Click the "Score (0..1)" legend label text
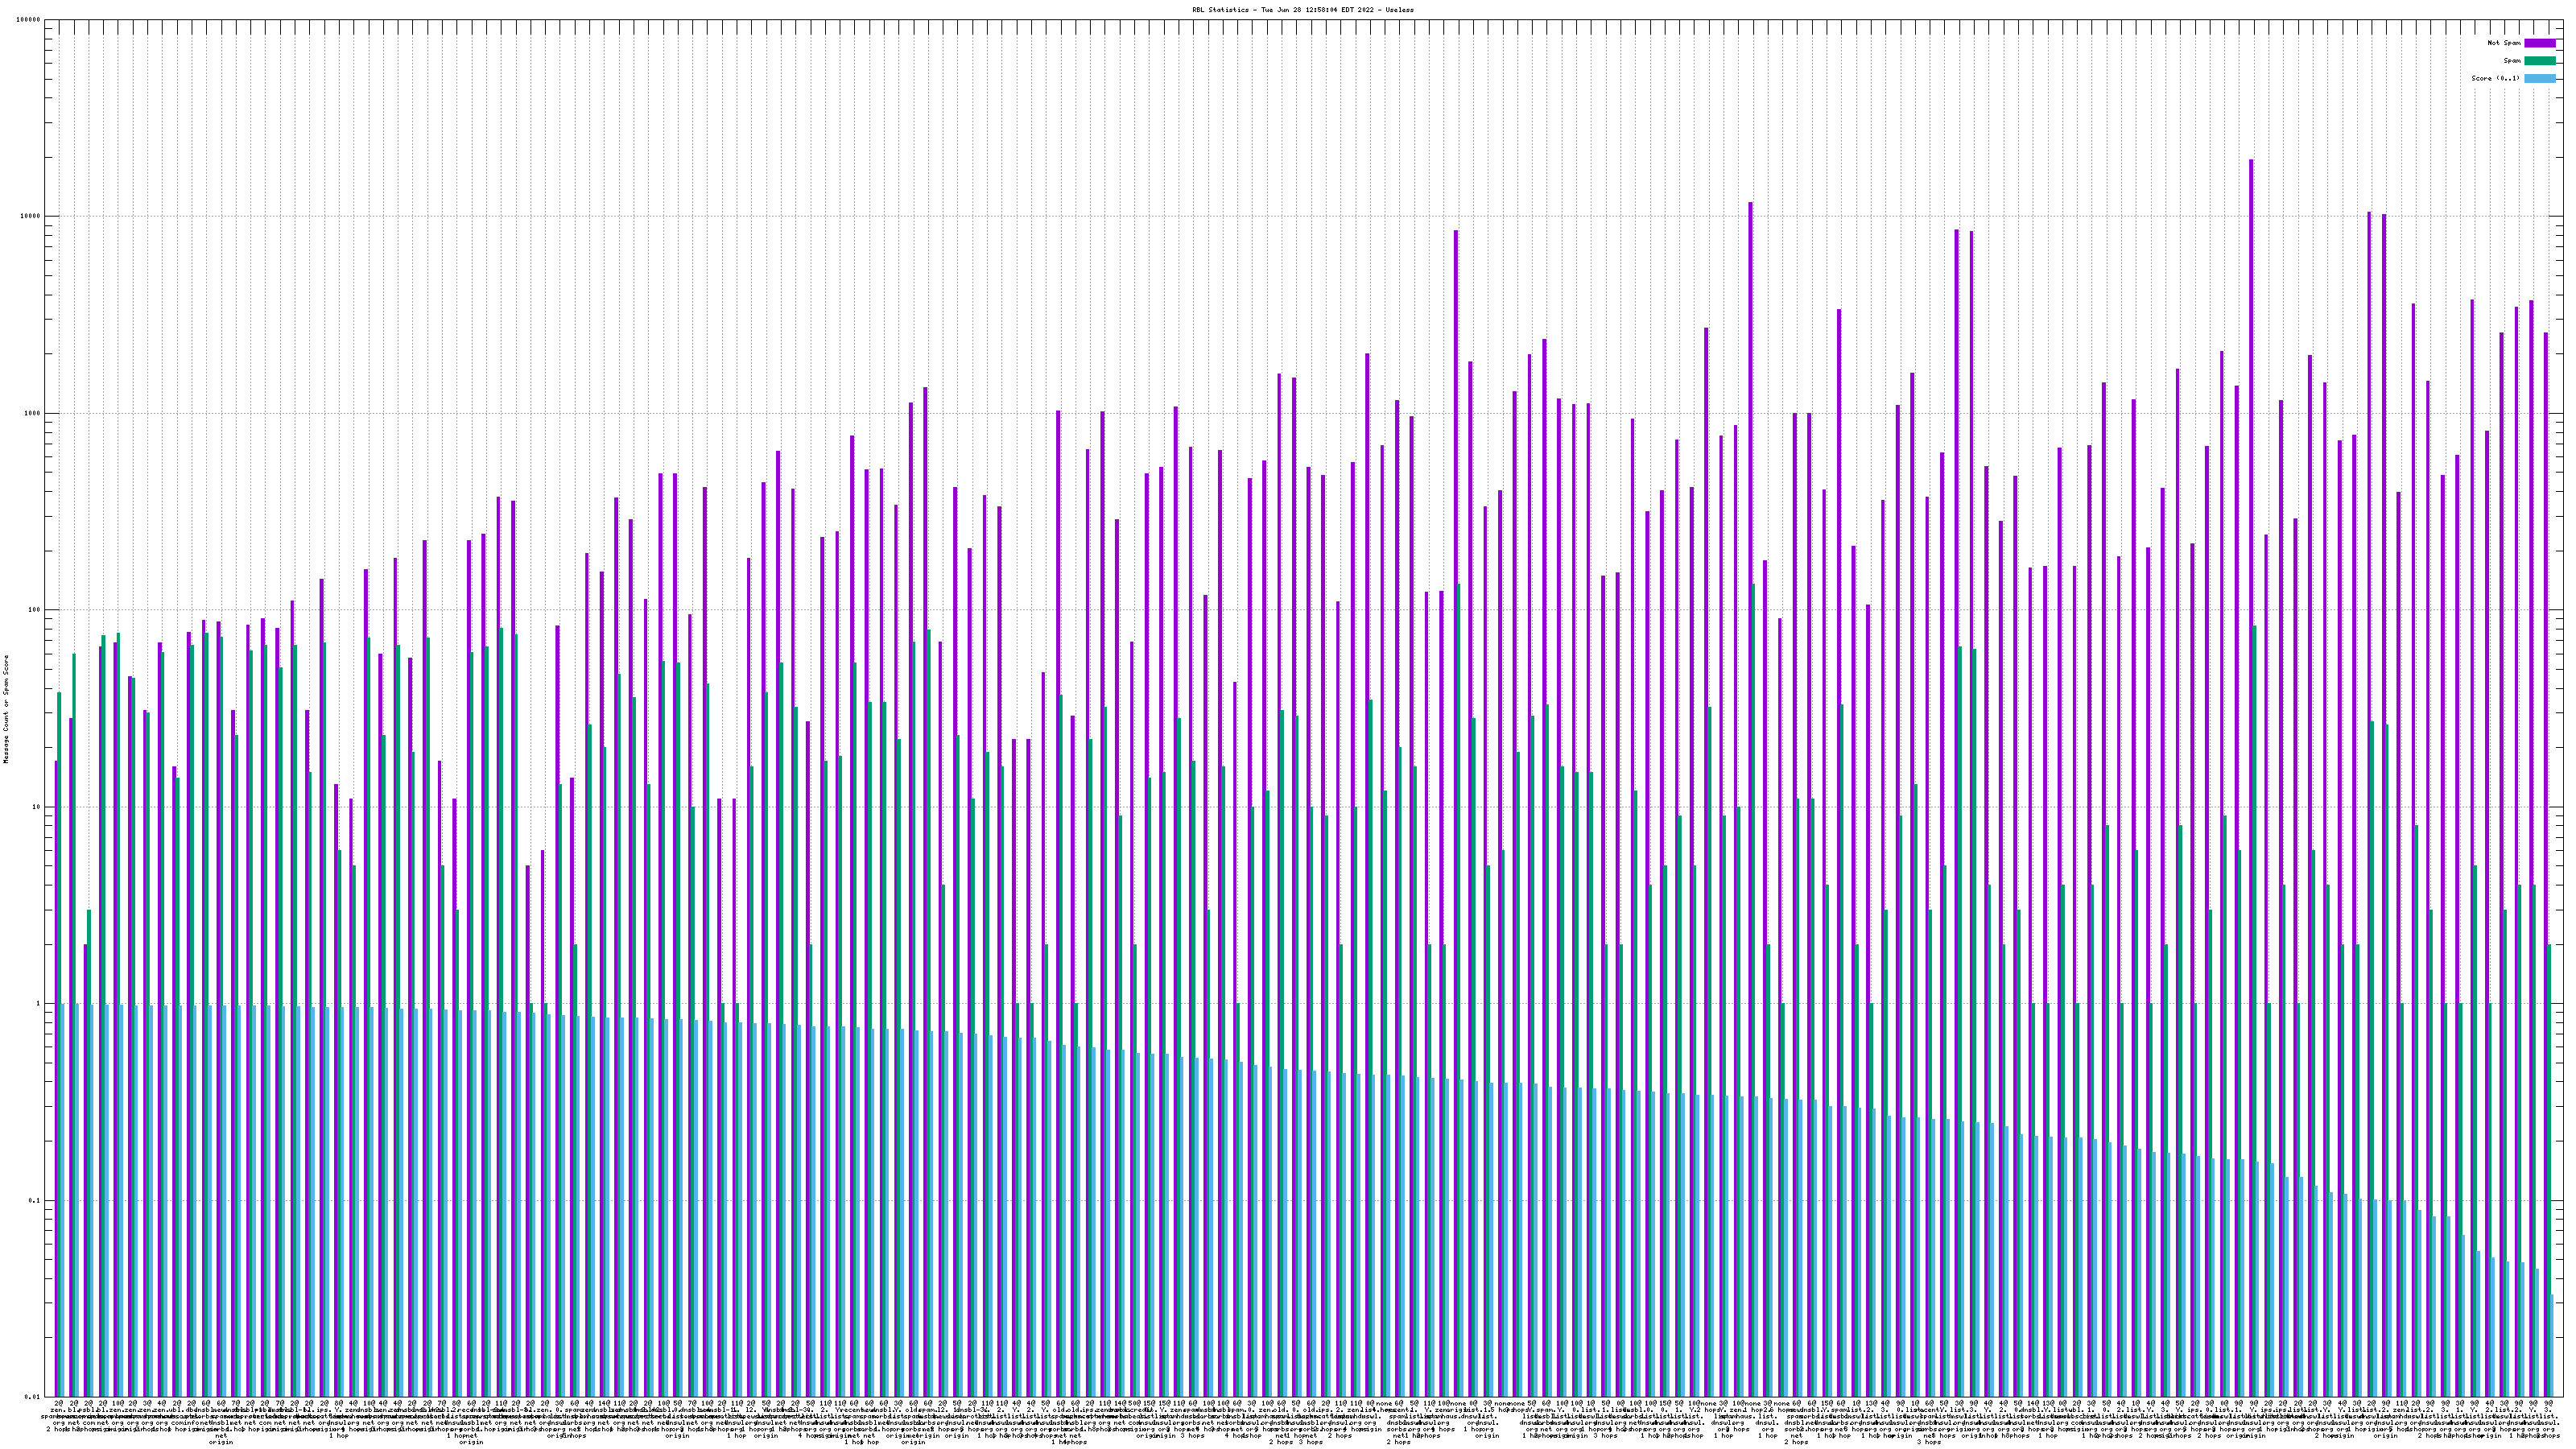Screen dimensions: 2576x1449 (x=2495, y=78)
